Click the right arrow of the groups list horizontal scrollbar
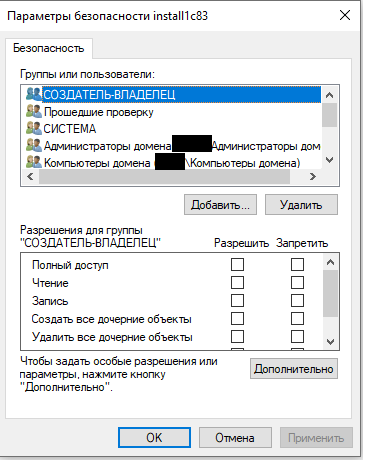This screenshot has width=365, height=460. [x=312, y=176]
